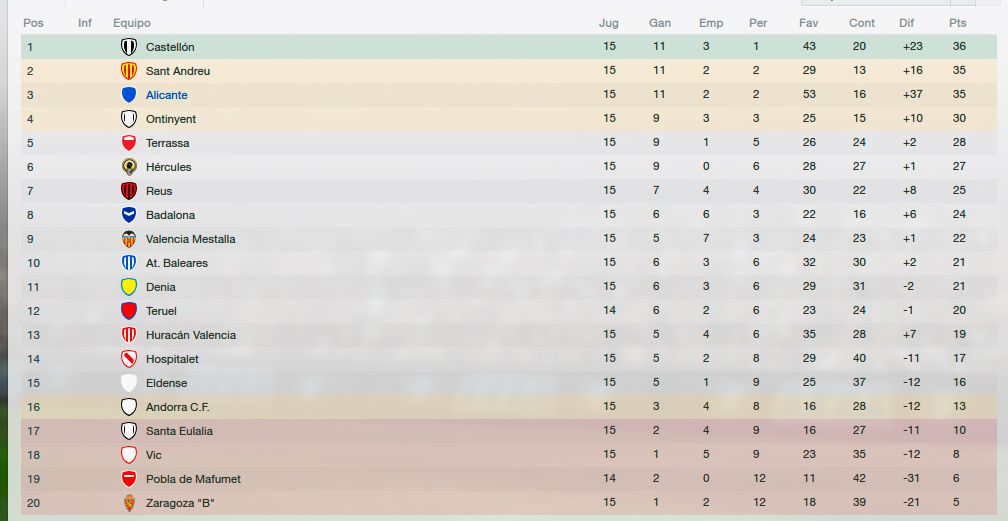Sort by Equipo column header
This screenshot has width=1008, height=521.
coord(132,23)
